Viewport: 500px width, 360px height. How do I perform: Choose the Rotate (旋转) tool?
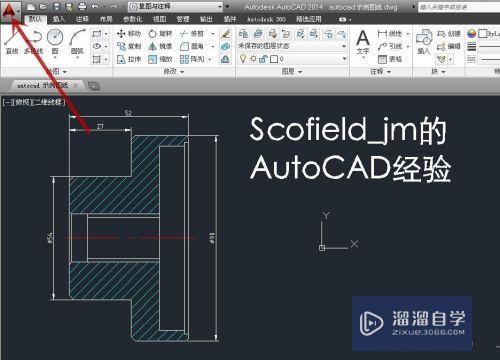click(x=160, y=33)
